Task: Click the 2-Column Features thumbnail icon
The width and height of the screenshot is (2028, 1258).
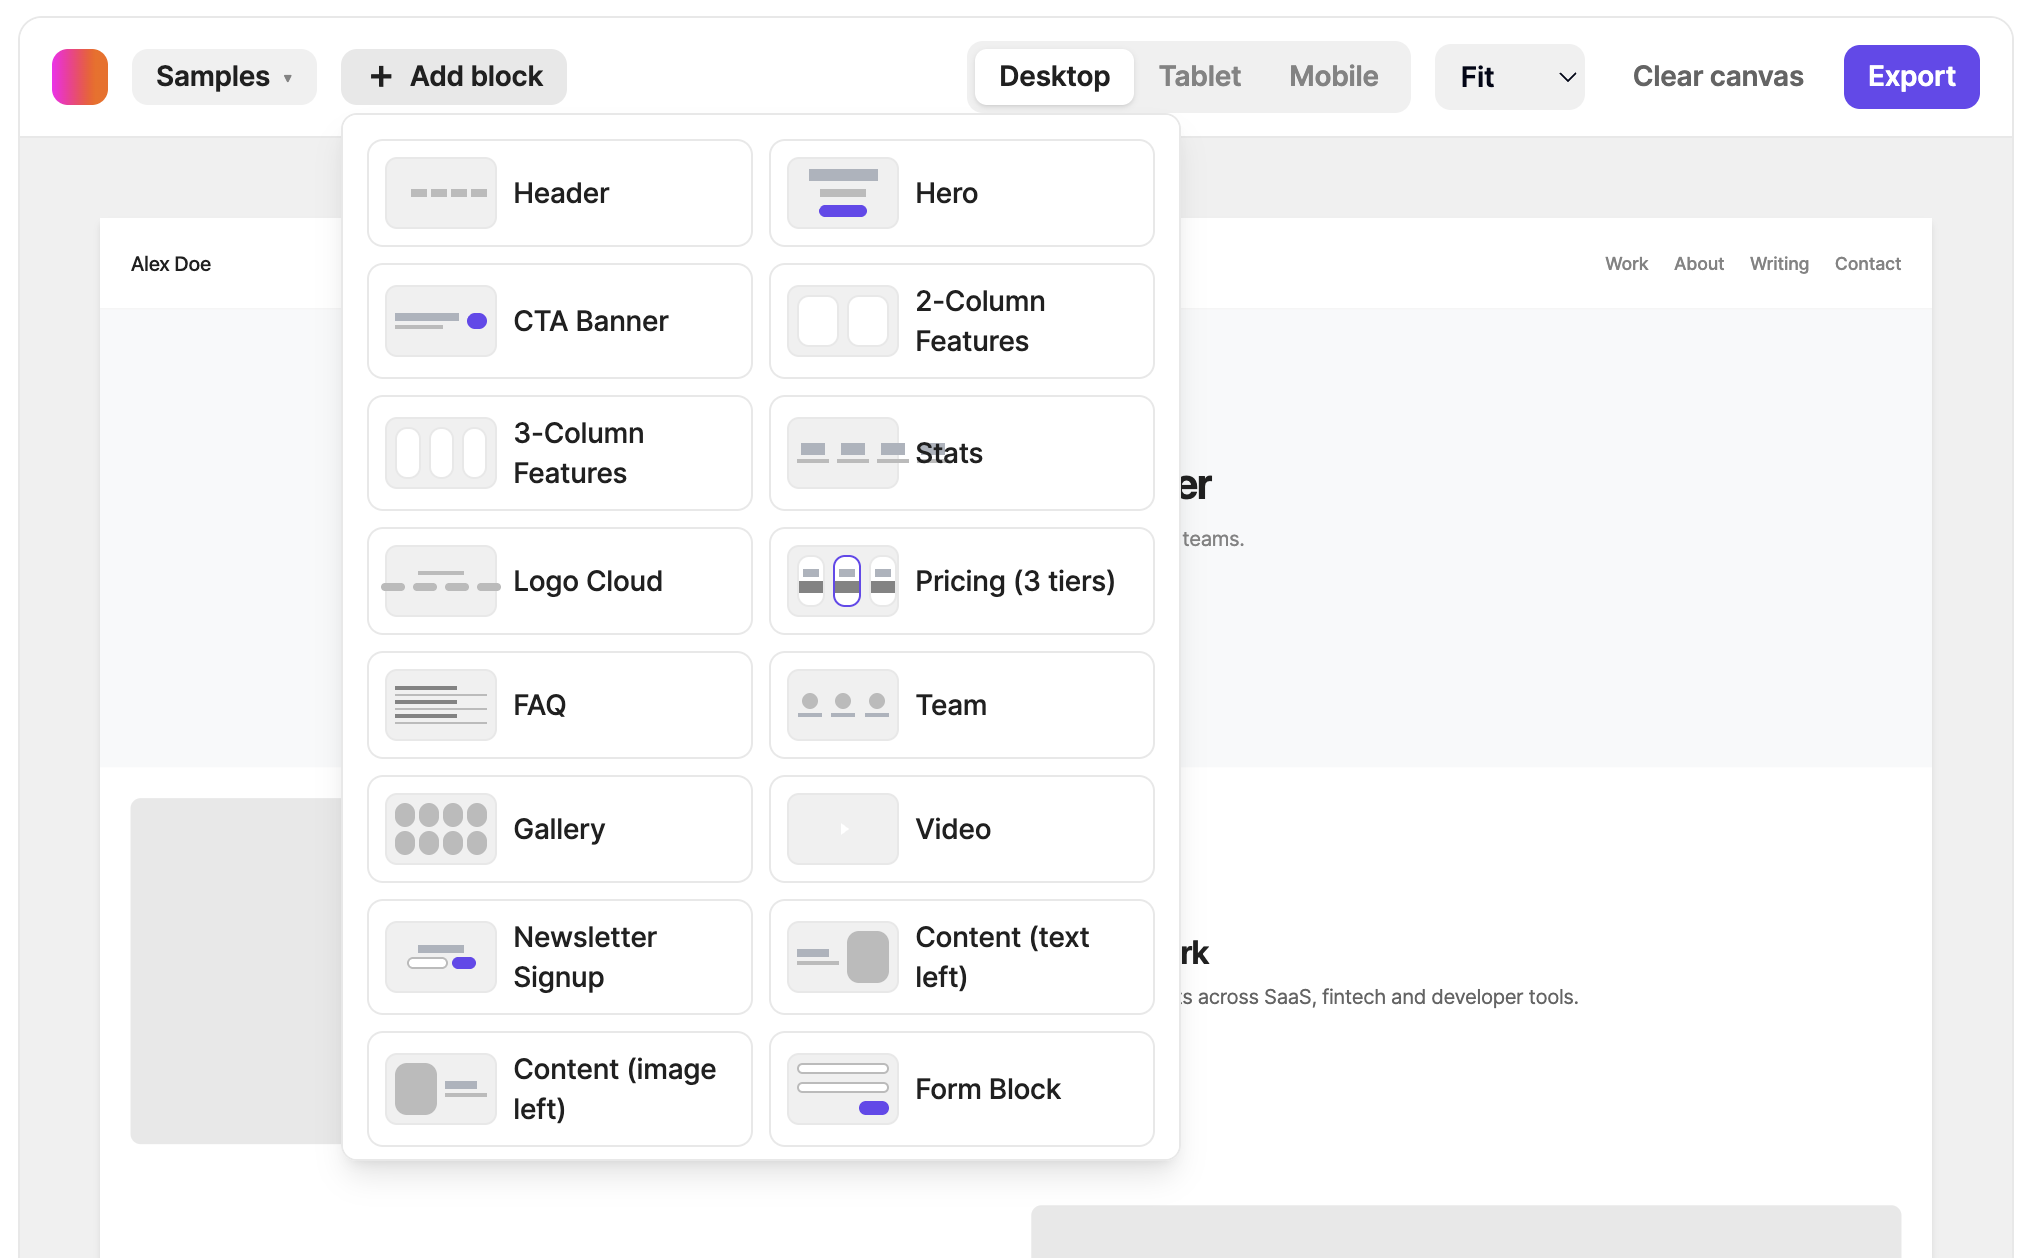Action: pyautogui.click(x=843, y=321)
